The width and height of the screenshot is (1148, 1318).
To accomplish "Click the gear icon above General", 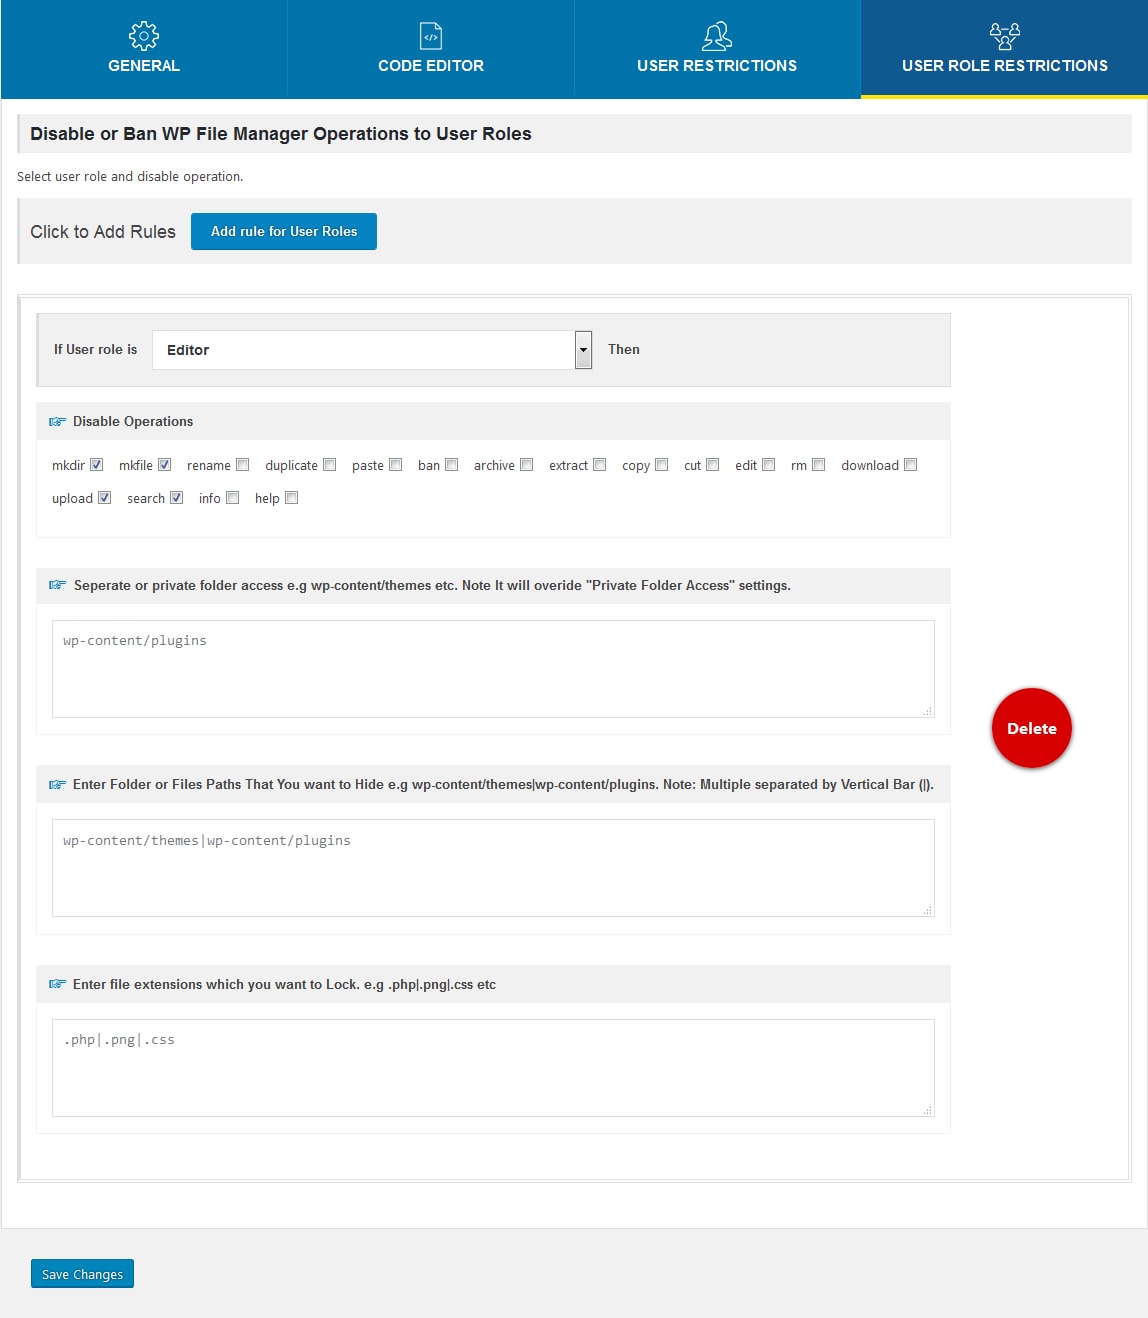I will pos(144,36).
